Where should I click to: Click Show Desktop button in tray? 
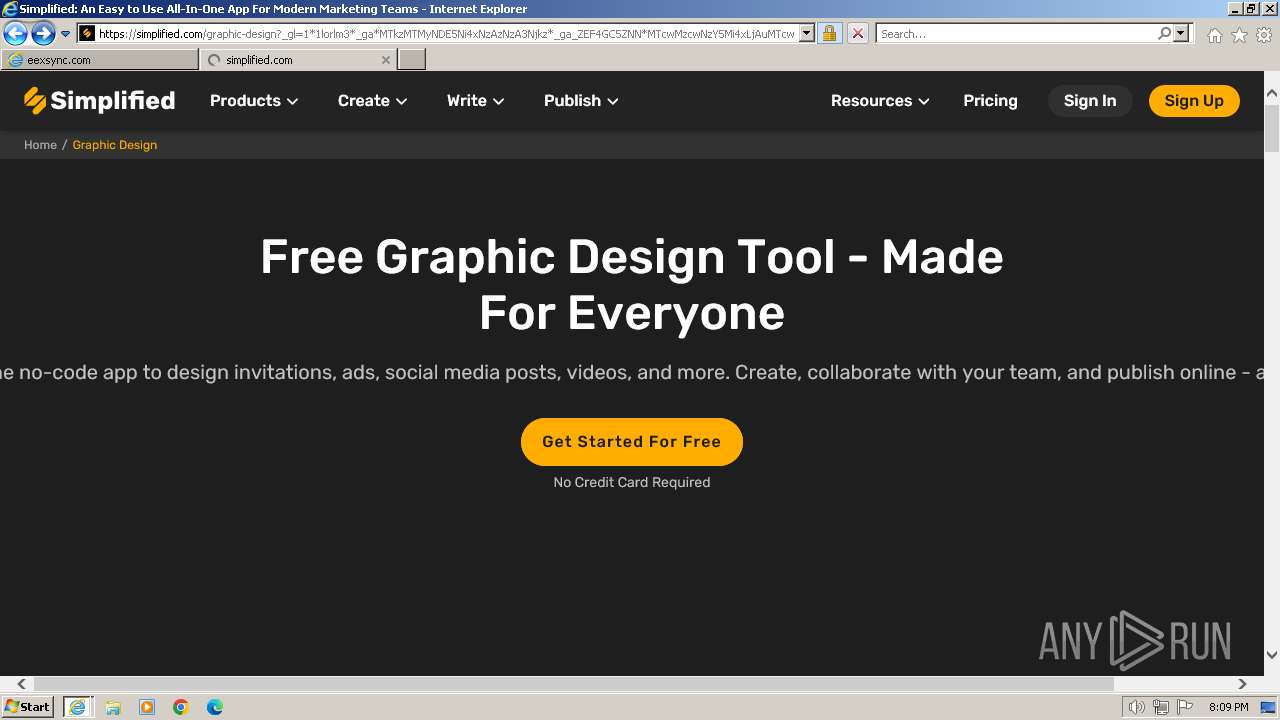[x=1269, y=707]
